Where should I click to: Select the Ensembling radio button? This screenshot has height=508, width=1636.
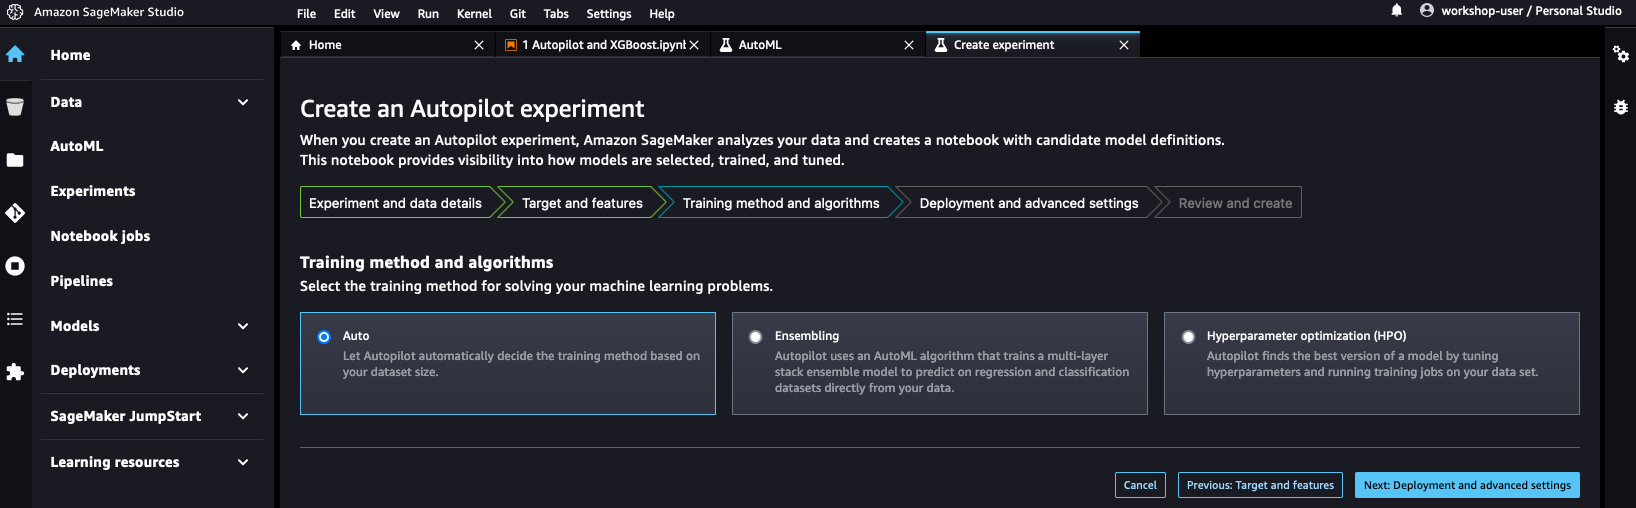[x=756, y=337]
